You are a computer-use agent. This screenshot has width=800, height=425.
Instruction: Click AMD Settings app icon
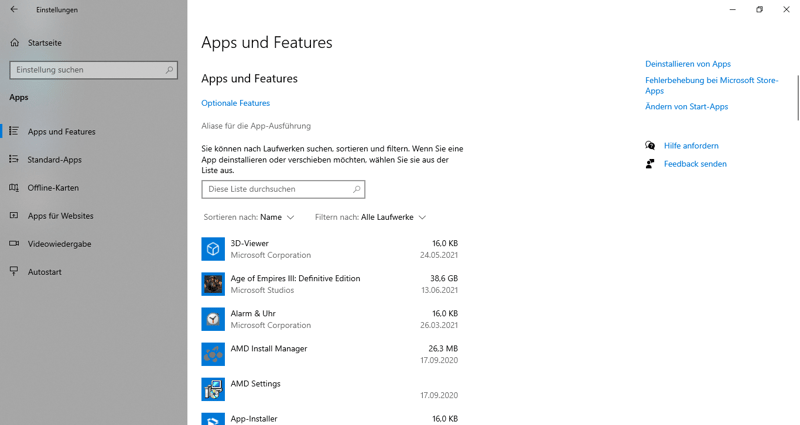click(213, 389)
